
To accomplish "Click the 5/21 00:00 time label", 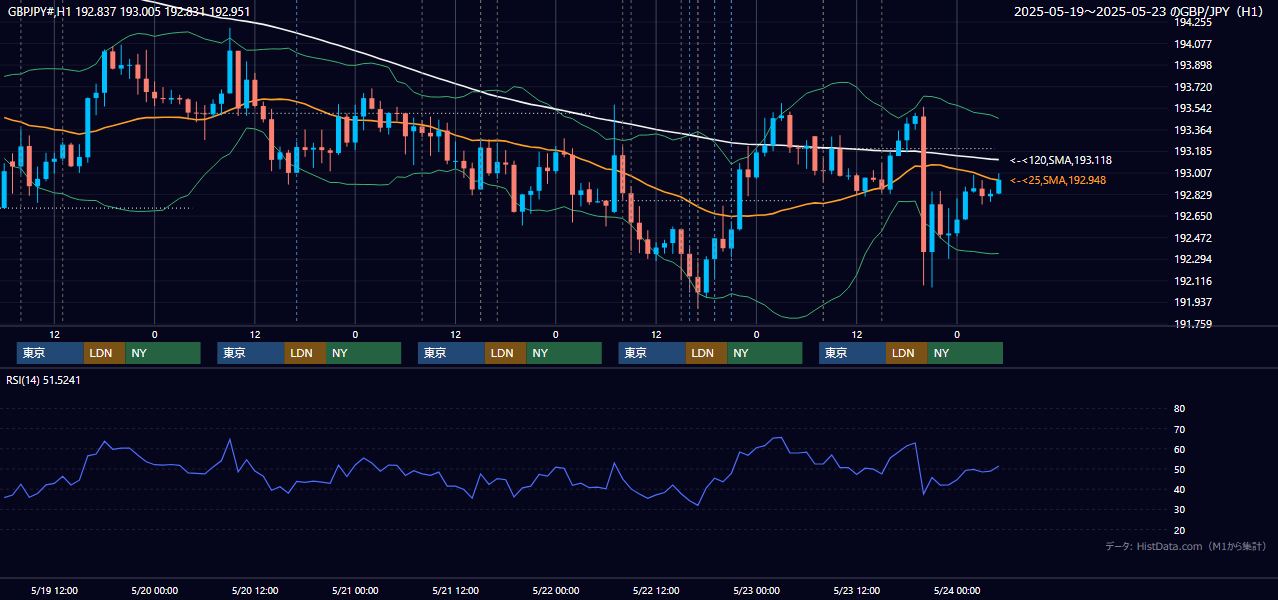I will click(355, 591).
